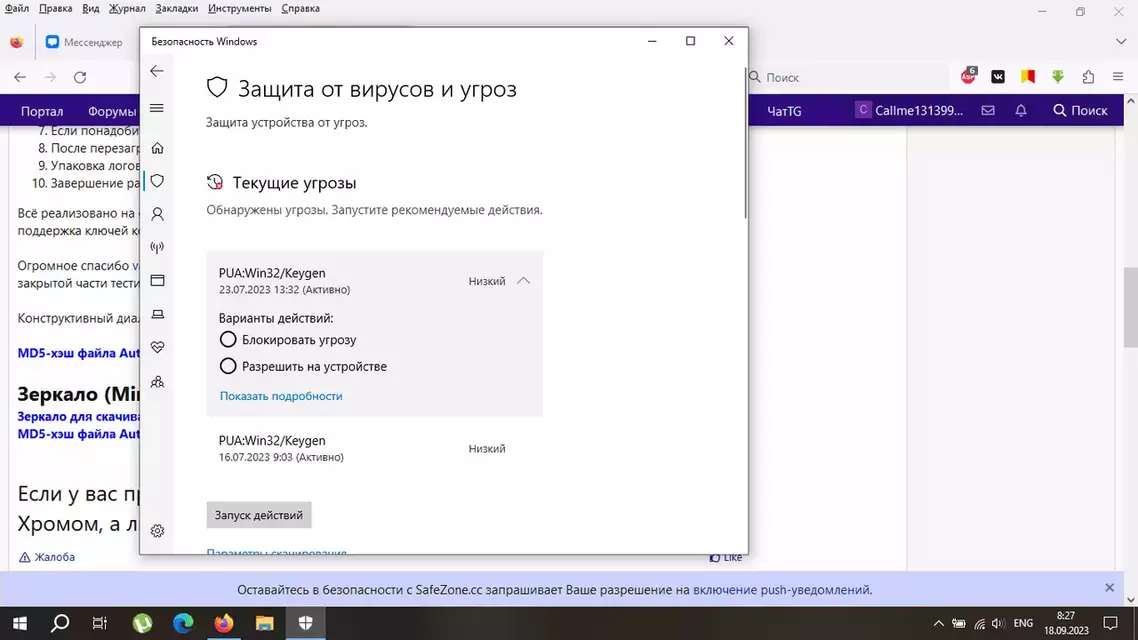Open Firefox 'Правка' menu

(x=55, y=9)
